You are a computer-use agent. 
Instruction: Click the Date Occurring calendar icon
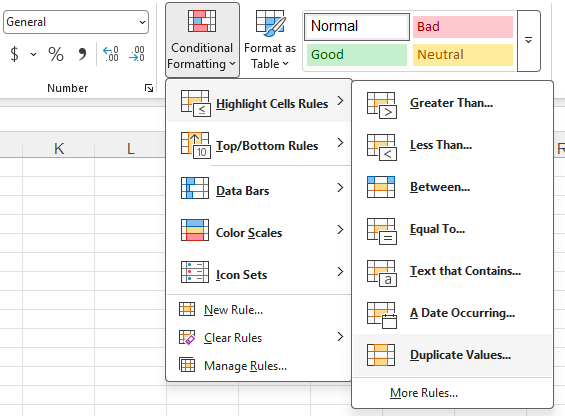[382, 315]
